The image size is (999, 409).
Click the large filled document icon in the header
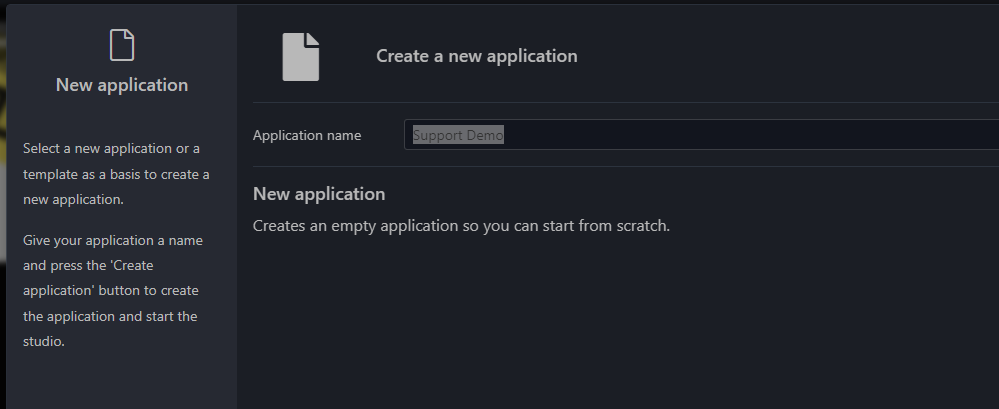[x=301, y=56]
